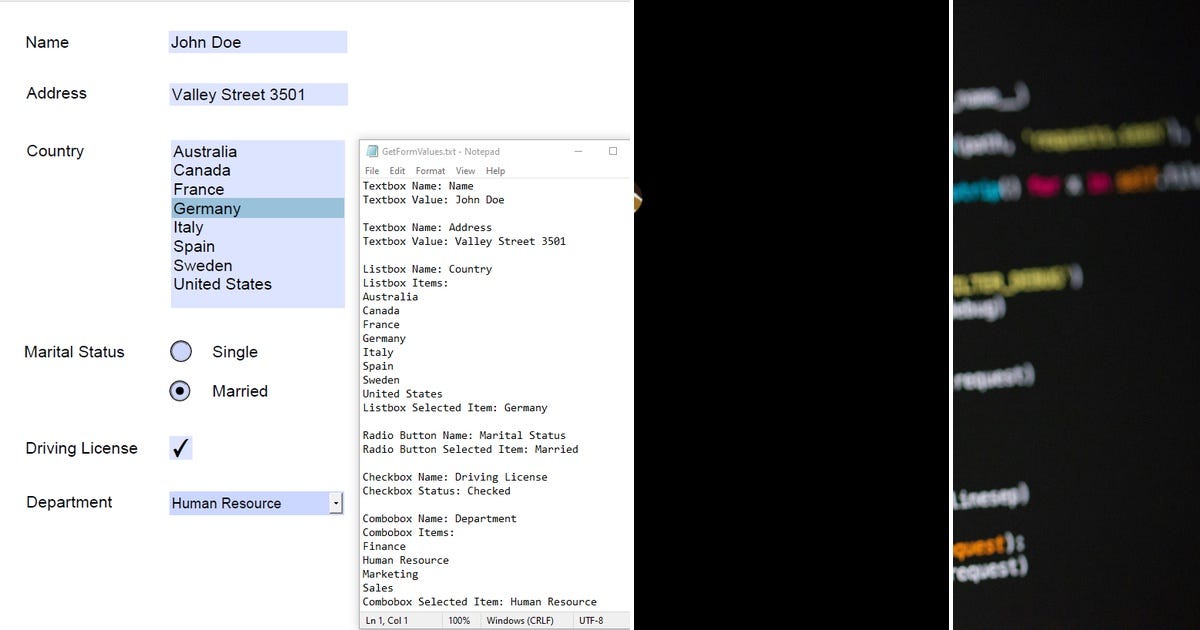Select Italy in the Country listbox
Screen dimensions: 1200x630
click(x=188, y=227)
